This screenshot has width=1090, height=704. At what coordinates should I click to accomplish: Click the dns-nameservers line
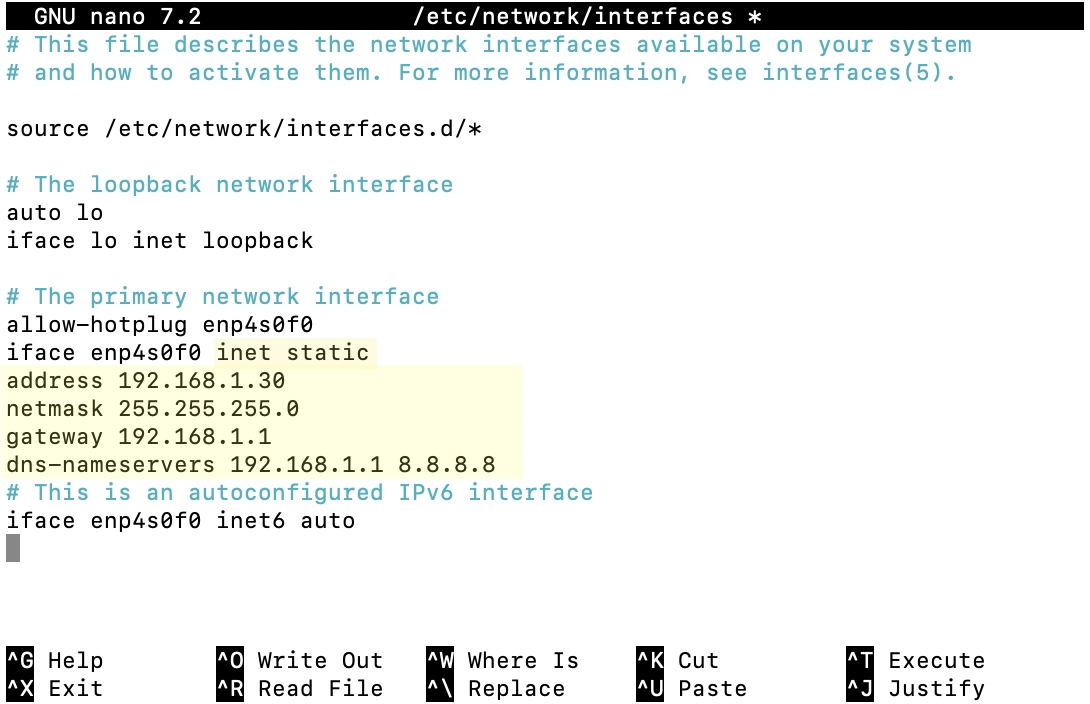coord(251,464)
